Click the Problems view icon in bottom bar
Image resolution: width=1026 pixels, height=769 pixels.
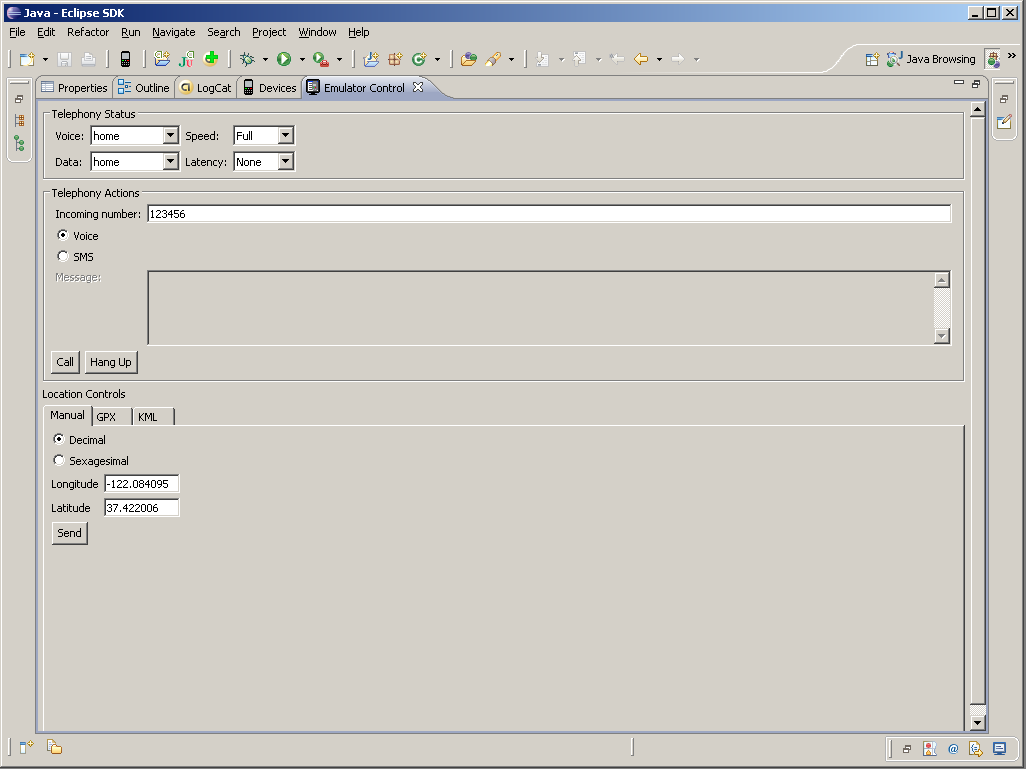(929, 749)
